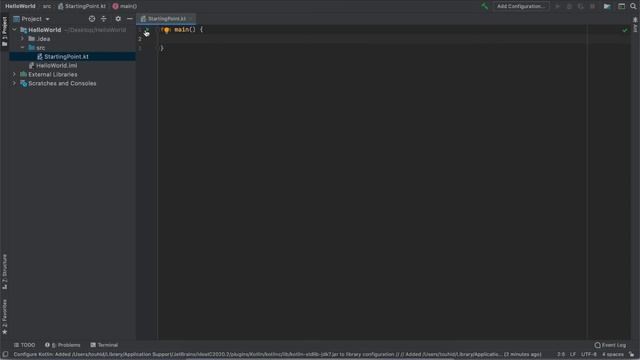Click the 4 spaces indent setting
Screen dimensions: 640x360
(613, 354)
